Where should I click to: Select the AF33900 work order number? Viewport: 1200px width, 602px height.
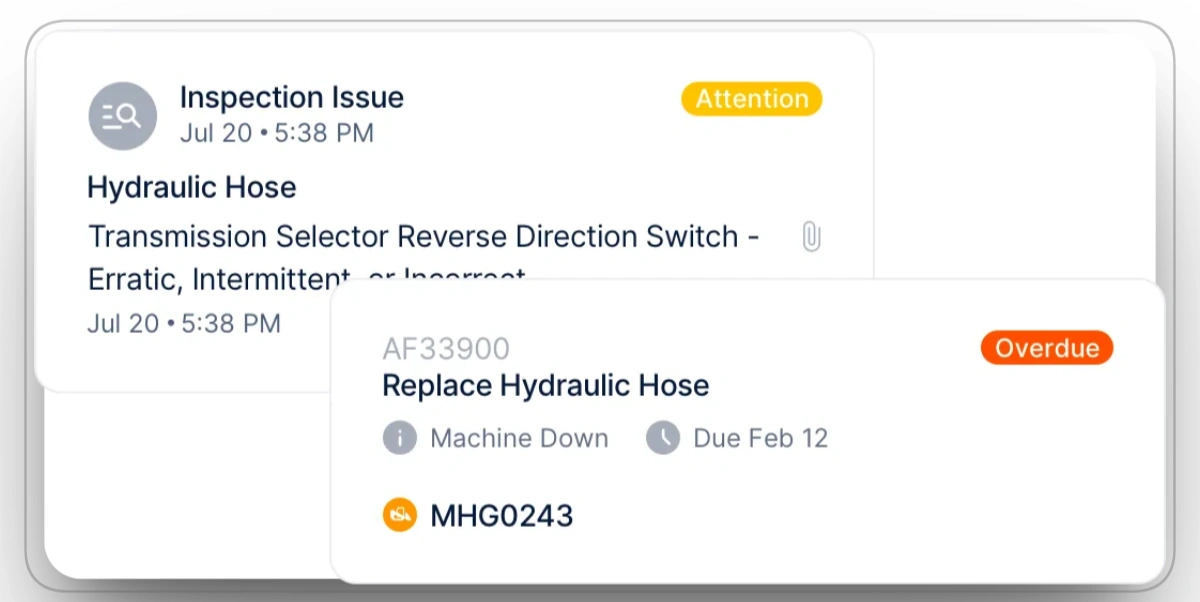tap(446, 348)
